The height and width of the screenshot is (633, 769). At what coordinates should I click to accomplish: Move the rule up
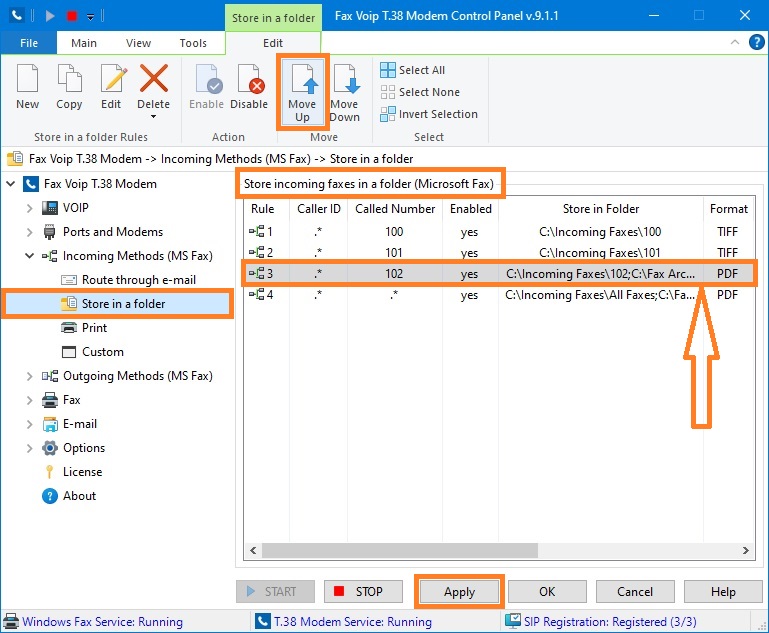[302, 92]
